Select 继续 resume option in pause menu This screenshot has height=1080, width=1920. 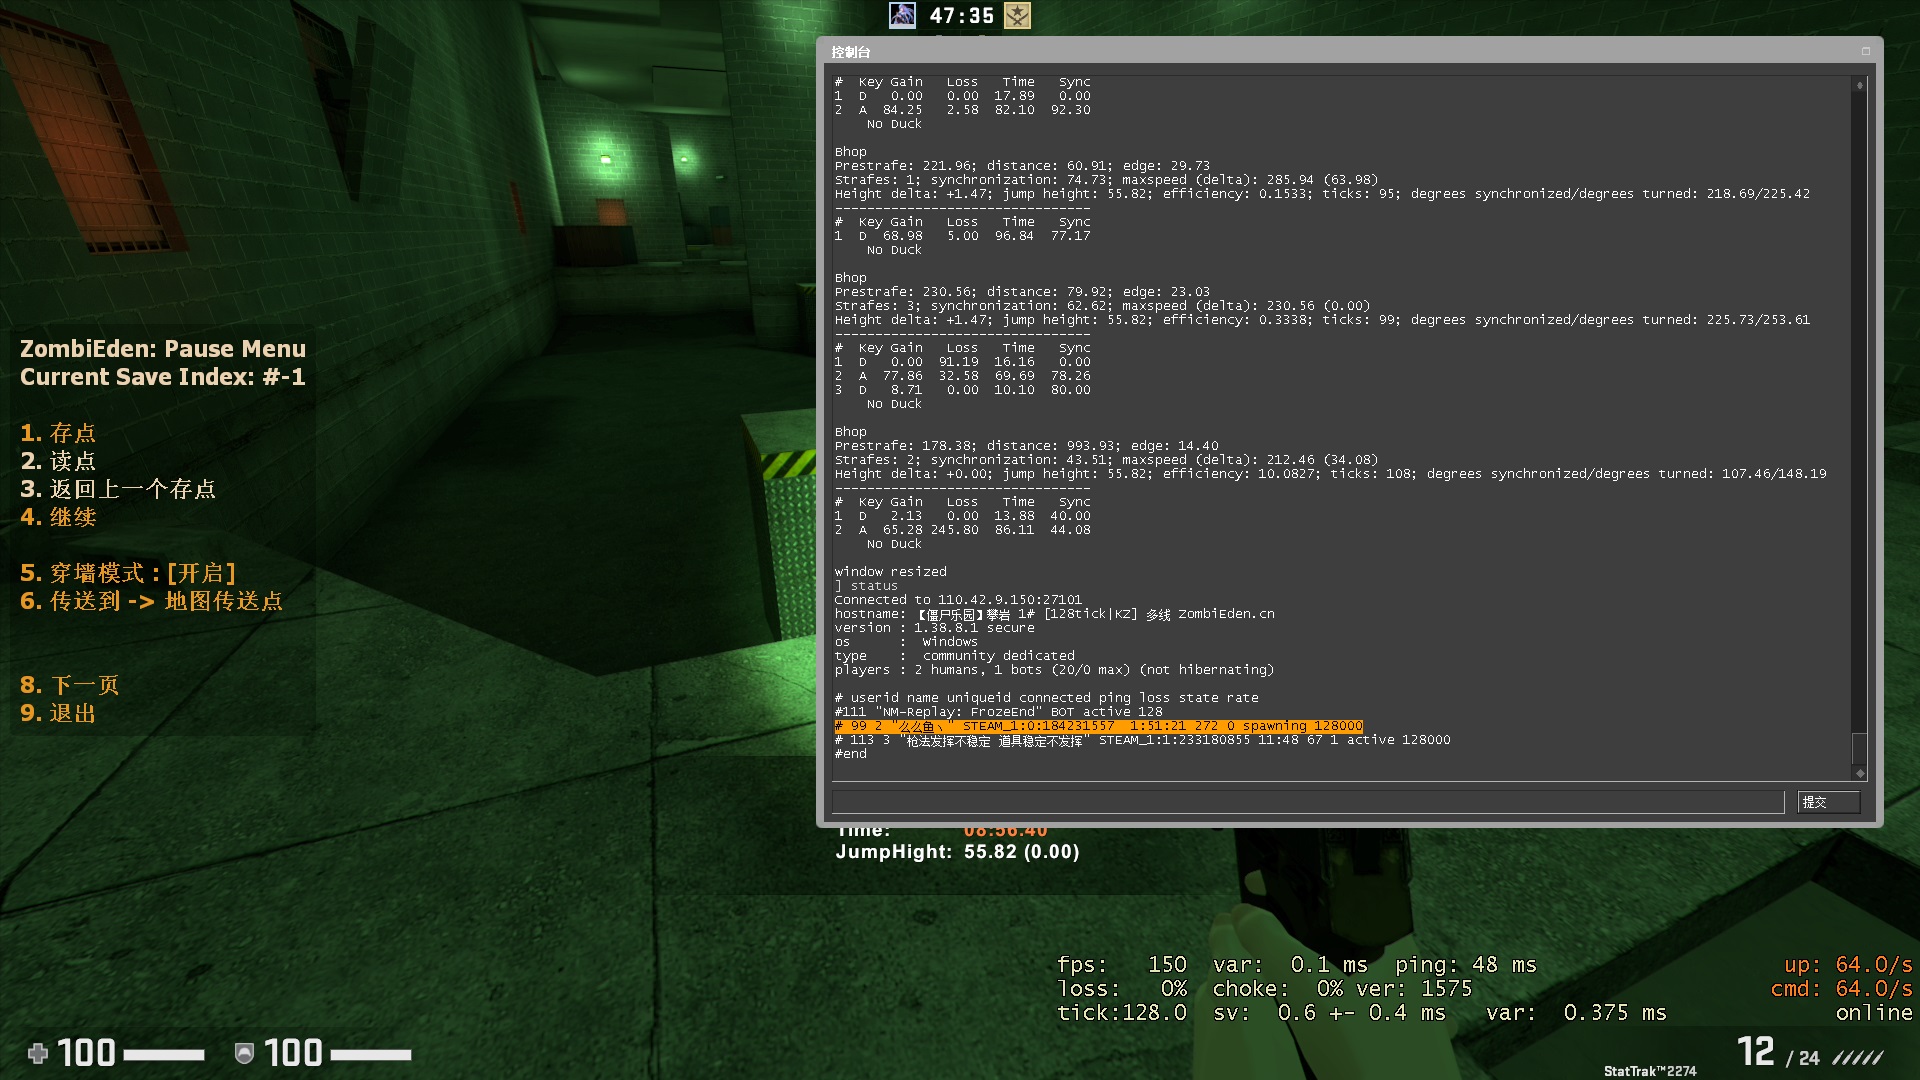pyautogui.click(x=58, y=517)
